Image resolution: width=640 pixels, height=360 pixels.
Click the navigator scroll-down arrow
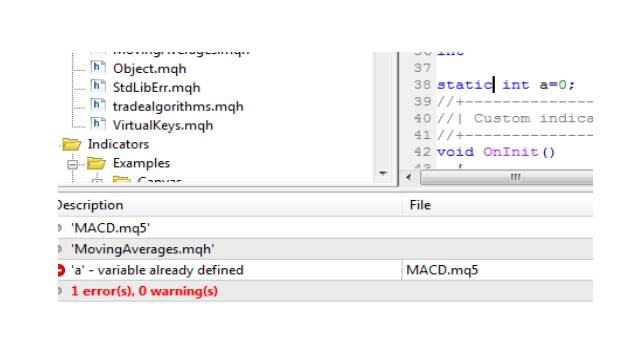[383, 173]
